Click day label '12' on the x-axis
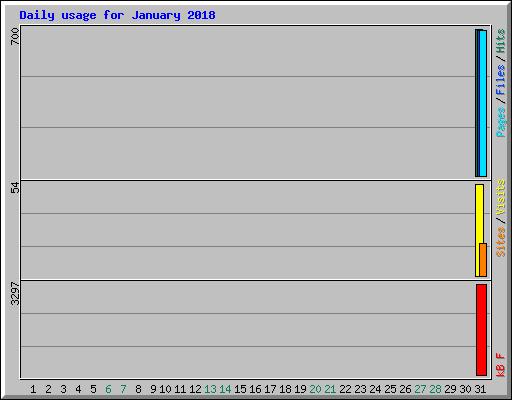 [195, 389]
